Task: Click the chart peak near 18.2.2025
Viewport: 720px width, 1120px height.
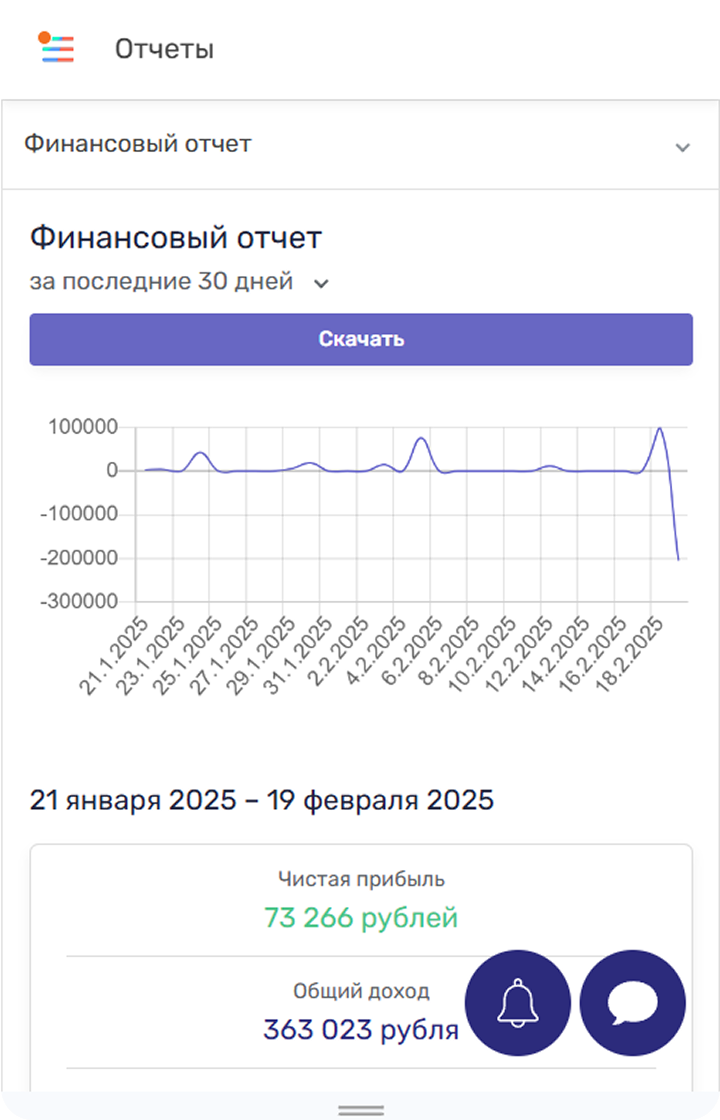Action: [659, 429]
